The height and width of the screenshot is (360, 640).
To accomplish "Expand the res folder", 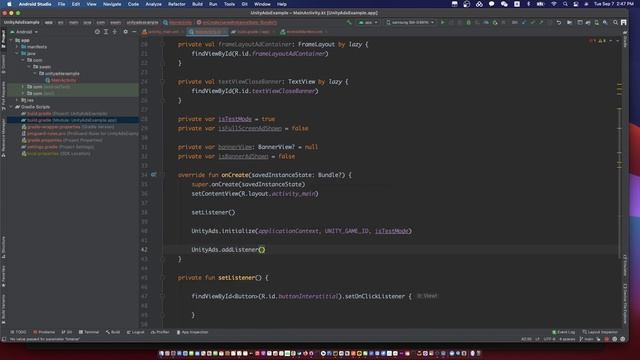I will pyautogui.click(x=17, y=100).
